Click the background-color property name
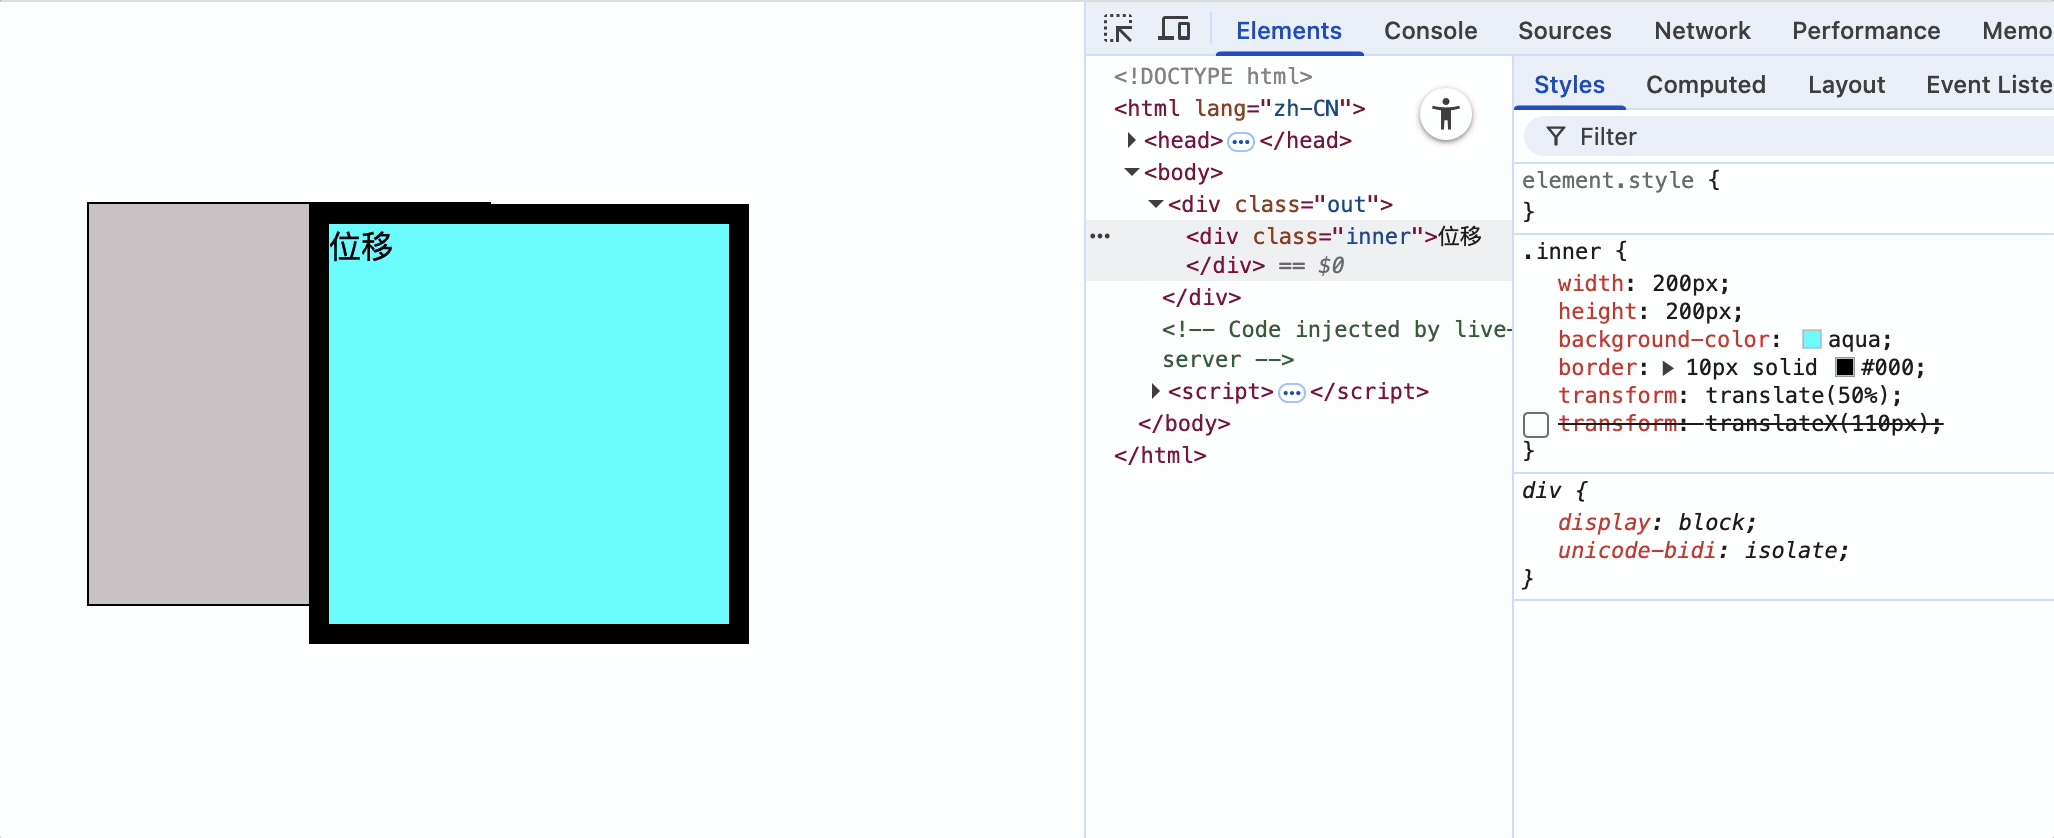This screenshot has width=2054, height=838. pos(1664,340)
